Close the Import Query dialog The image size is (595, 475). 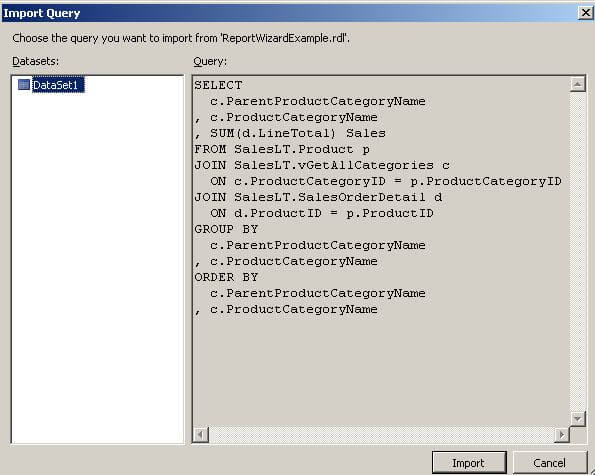[586, 13]
